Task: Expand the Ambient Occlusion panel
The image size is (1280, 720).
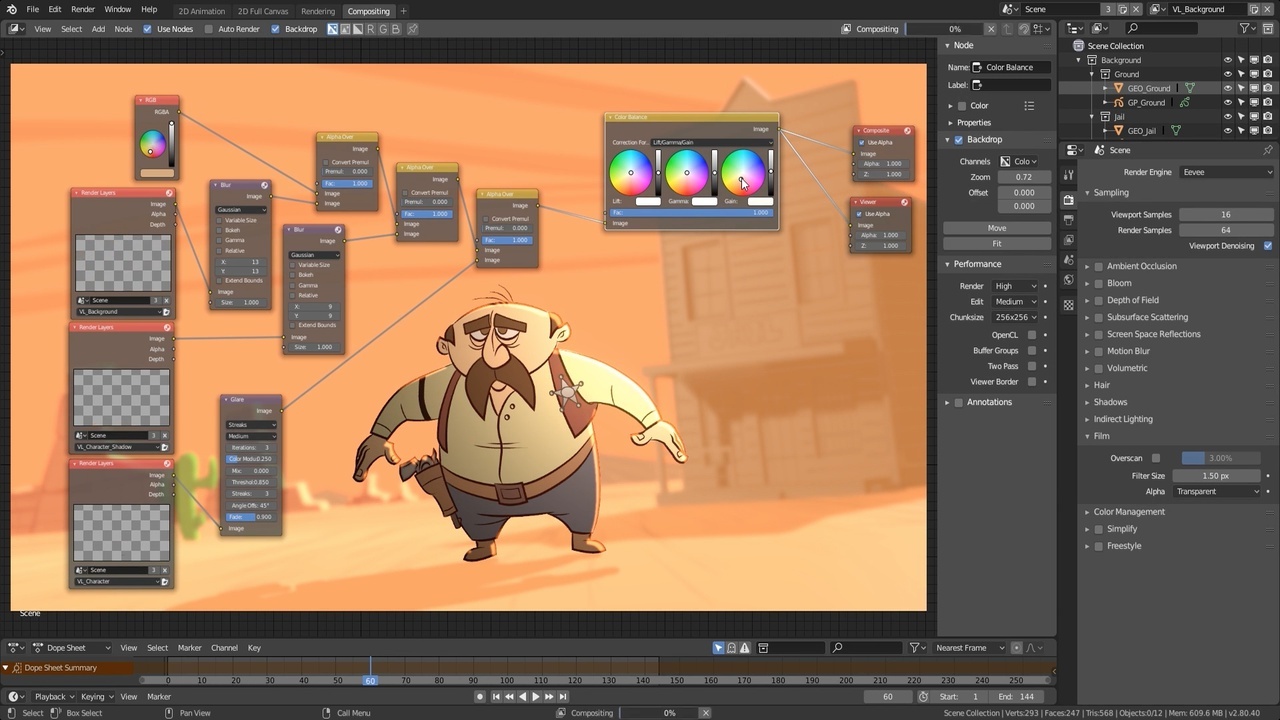Action: 1088,266
